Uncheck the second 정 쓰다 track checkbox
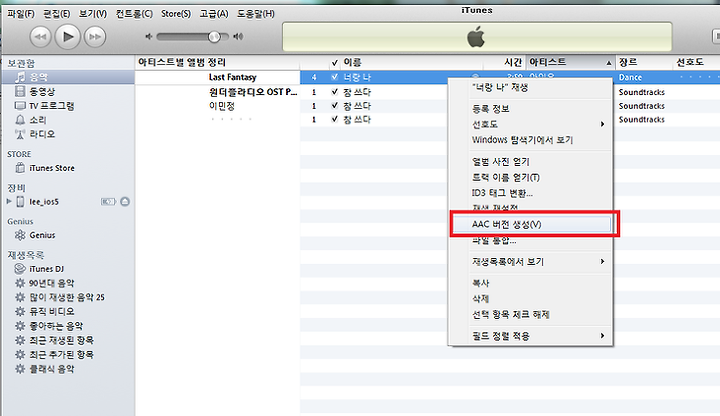Image resolution: width=720 pixels, height=416 pixels. pyautogui.click(x=335, y=106)
